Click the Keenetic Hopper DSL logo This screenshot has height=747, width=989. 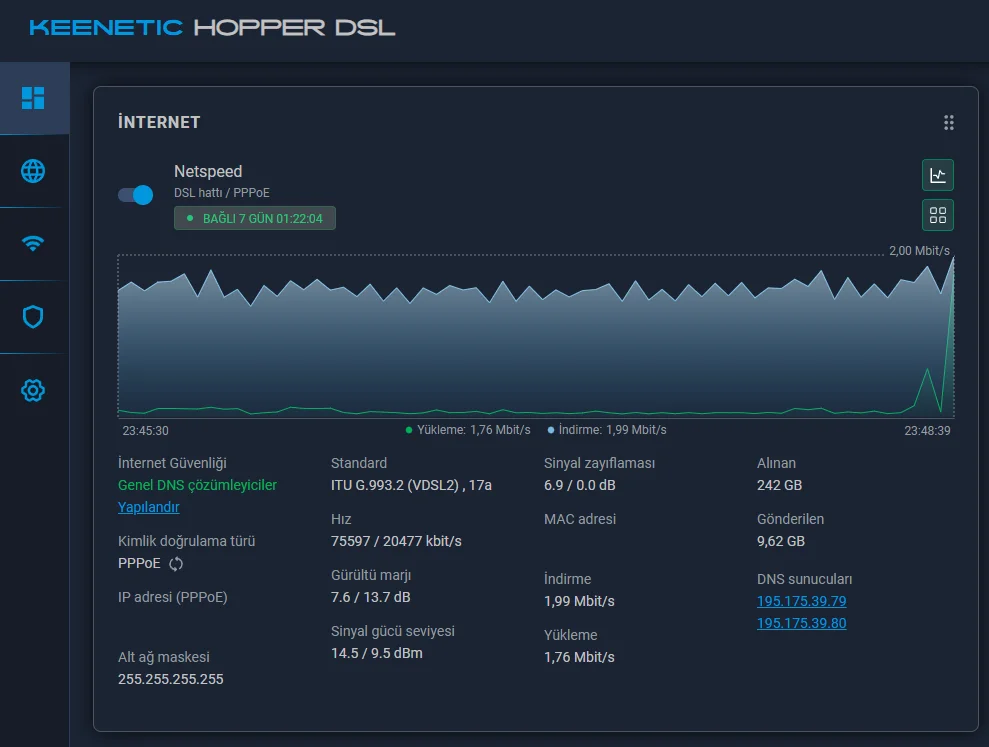[x=212, y=28]
